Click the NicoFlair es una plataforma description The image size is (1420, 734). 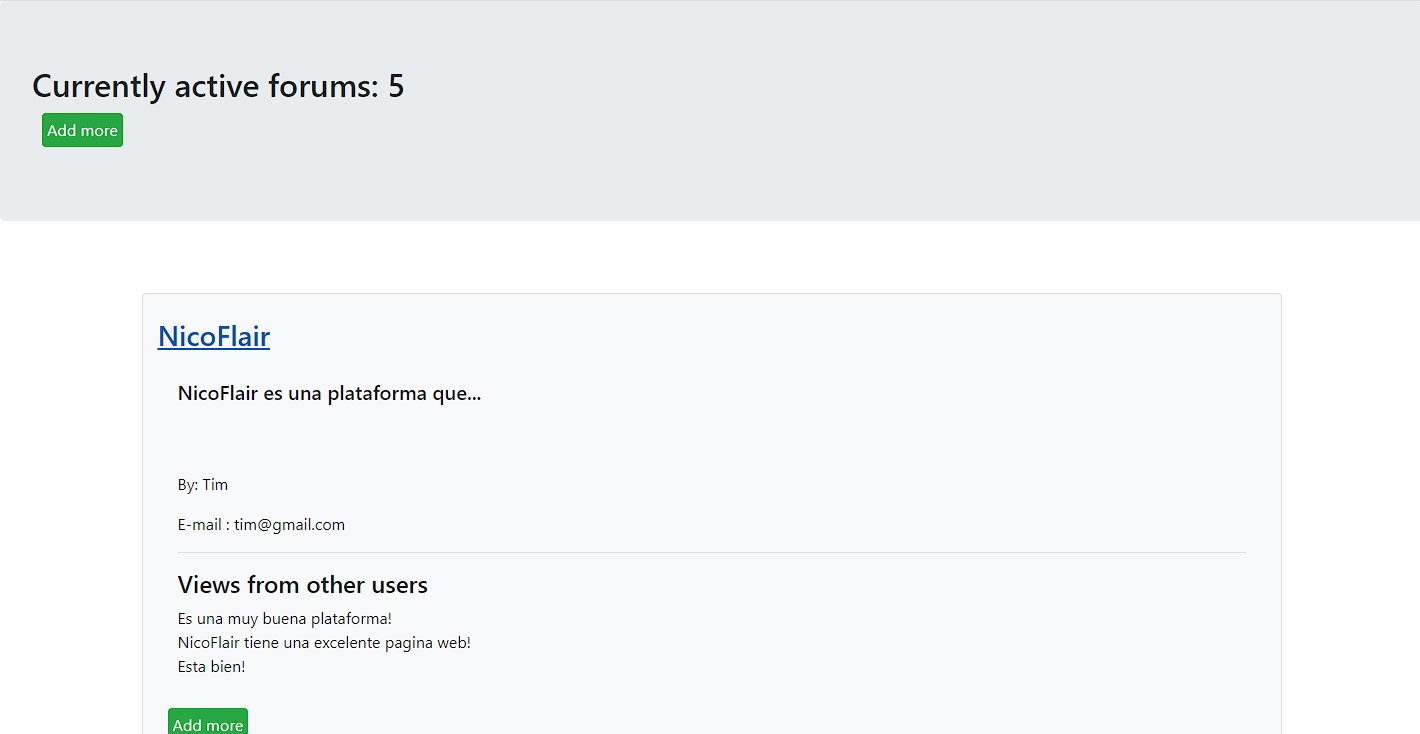point(329,393)
